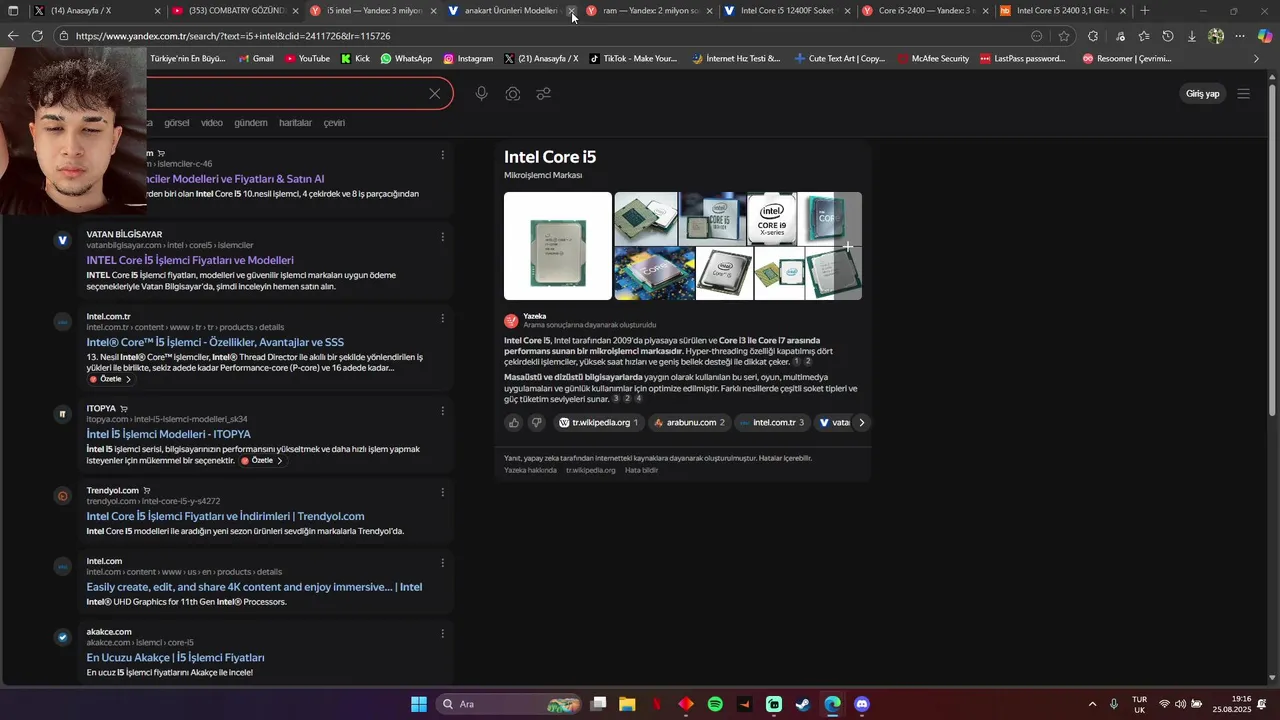Refresh the current page

click(37, 36)
